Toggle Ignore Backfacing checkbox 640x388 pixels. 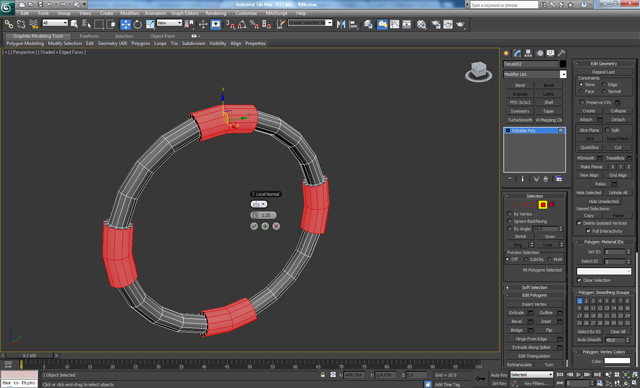point(510,221)
